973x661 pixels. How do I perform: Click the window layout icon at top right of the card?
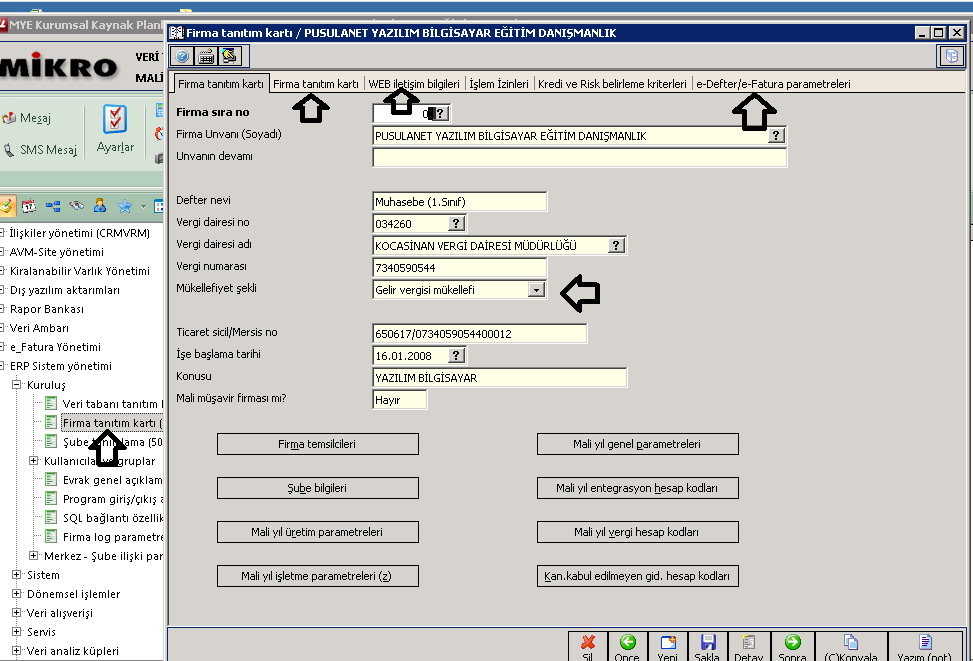coord(951,56)
